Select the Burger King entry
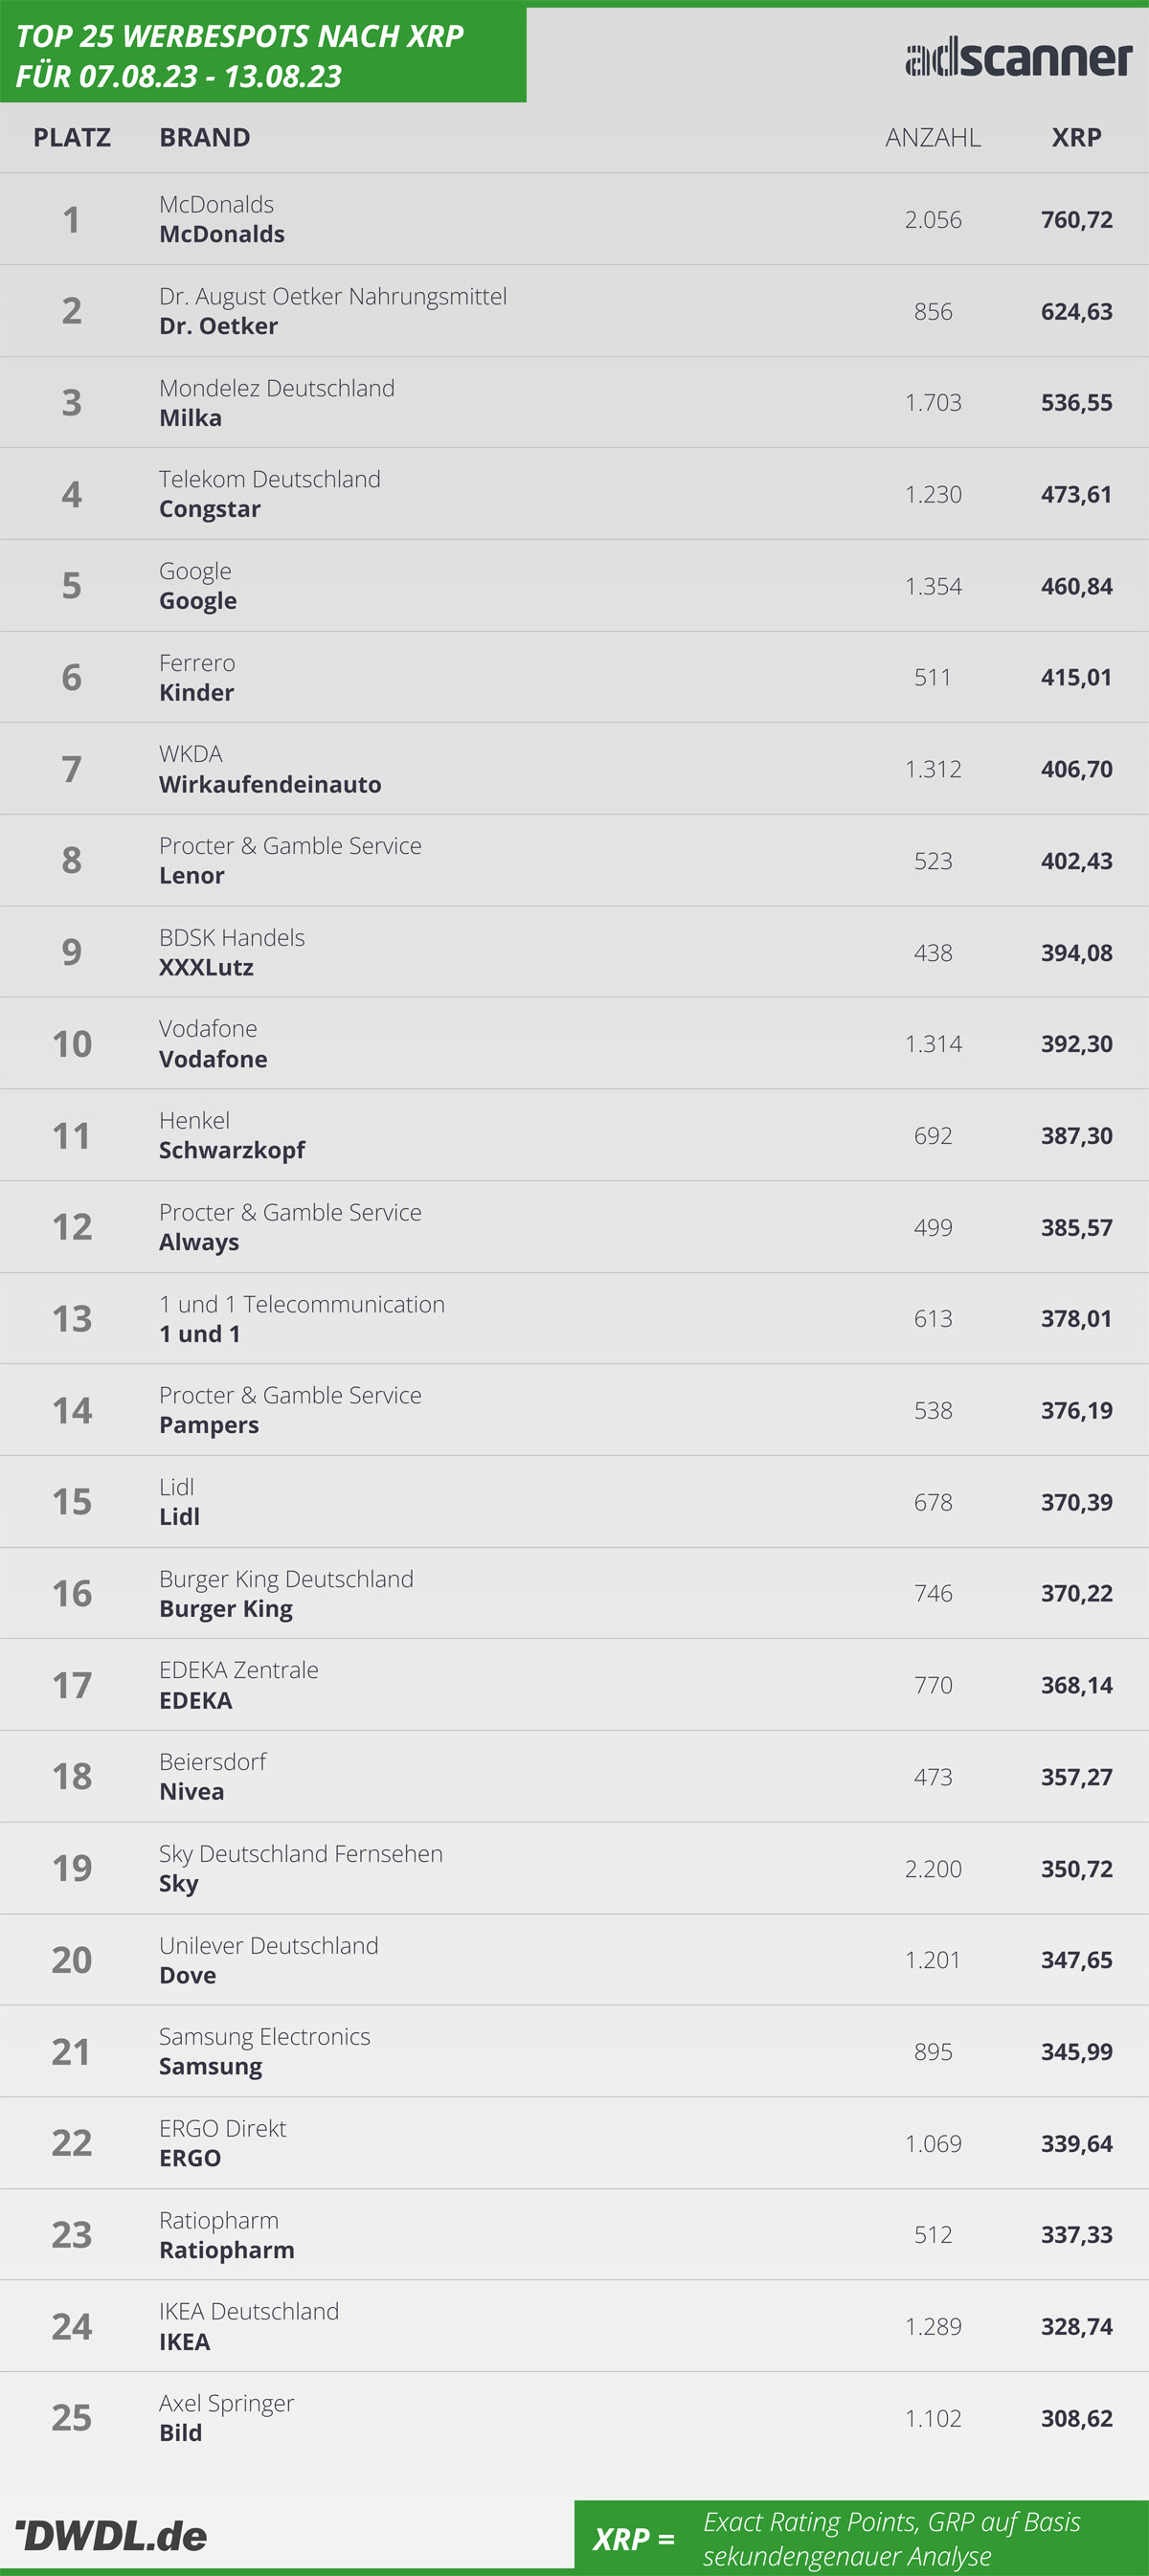Screen dimensions: 1149x2576 tap(574, 1593)
